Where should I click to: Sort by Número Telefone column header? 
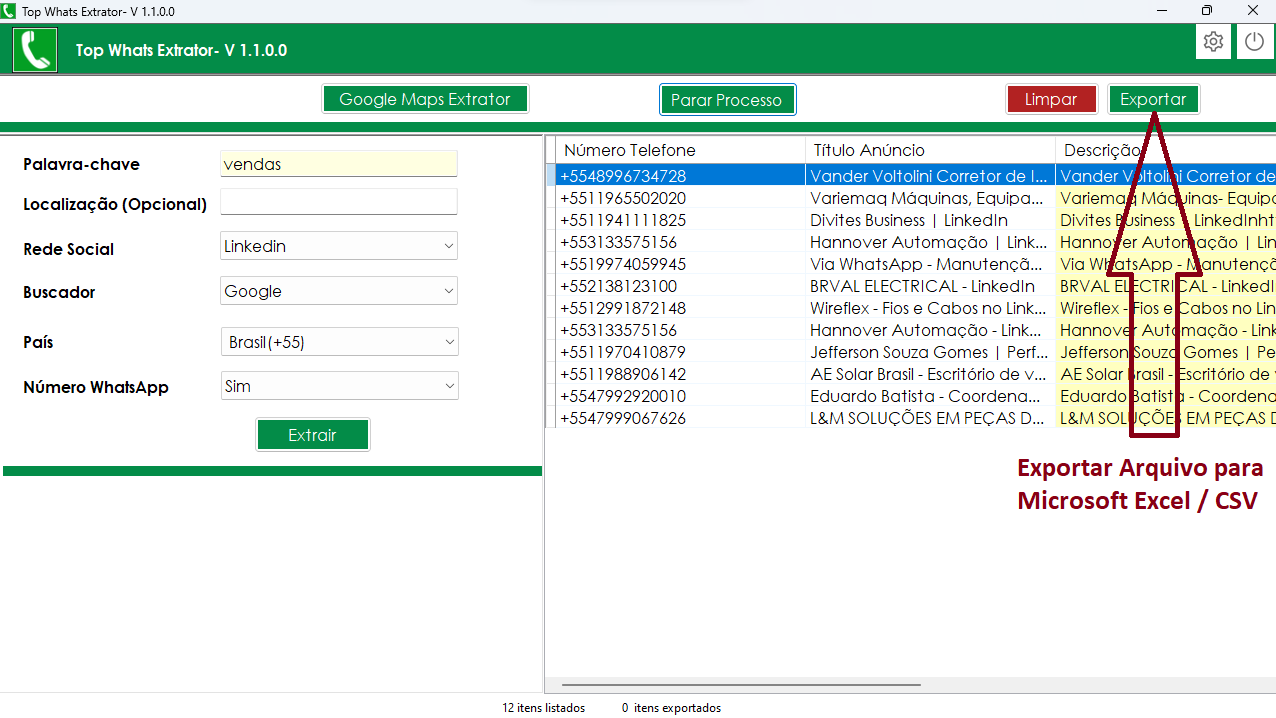(680, 150)
